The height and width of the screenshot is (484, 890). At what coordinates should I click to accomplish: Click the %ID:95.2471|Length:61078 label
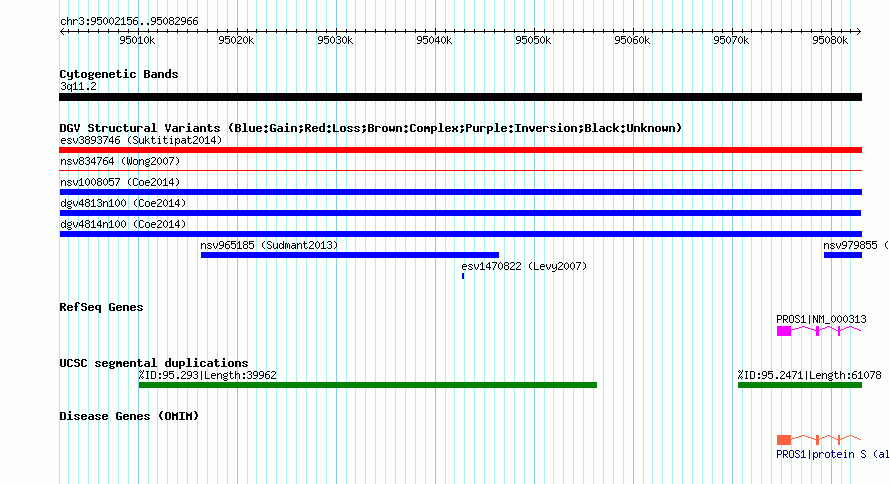click(809, 375)
